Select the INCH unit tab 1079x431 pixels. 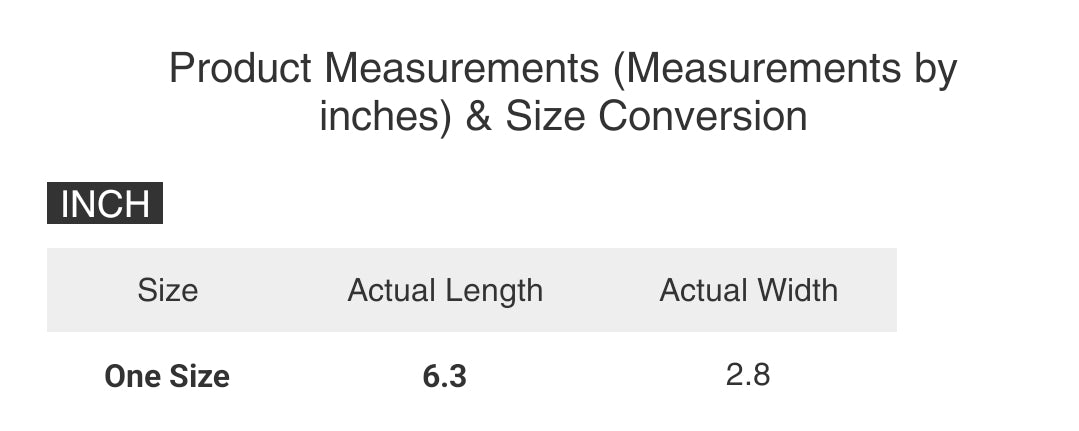point(105,204)
